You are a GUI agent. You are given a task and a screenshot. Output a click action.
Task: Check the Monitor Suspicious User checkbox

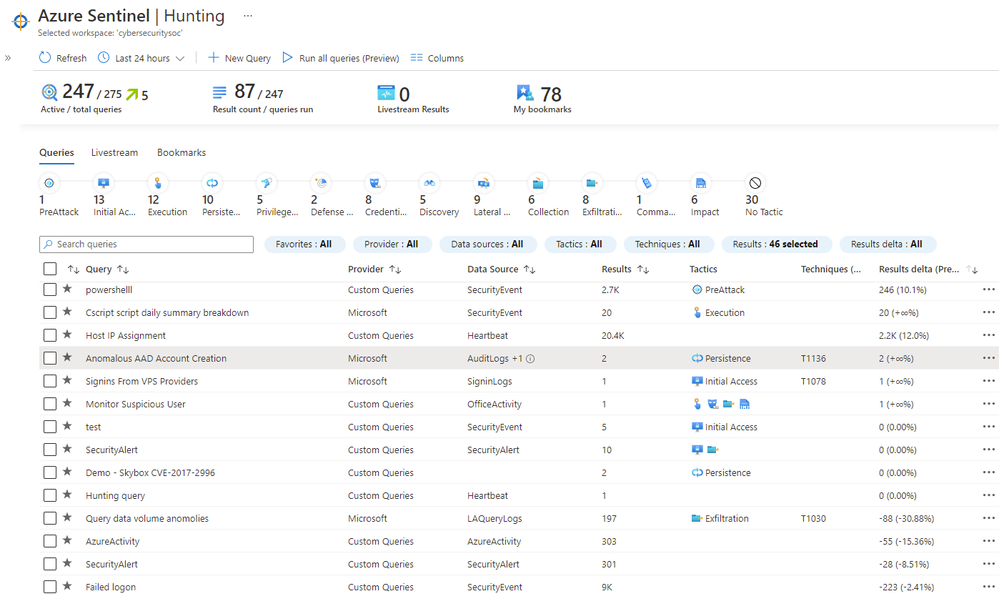click(x=50, y=404)
